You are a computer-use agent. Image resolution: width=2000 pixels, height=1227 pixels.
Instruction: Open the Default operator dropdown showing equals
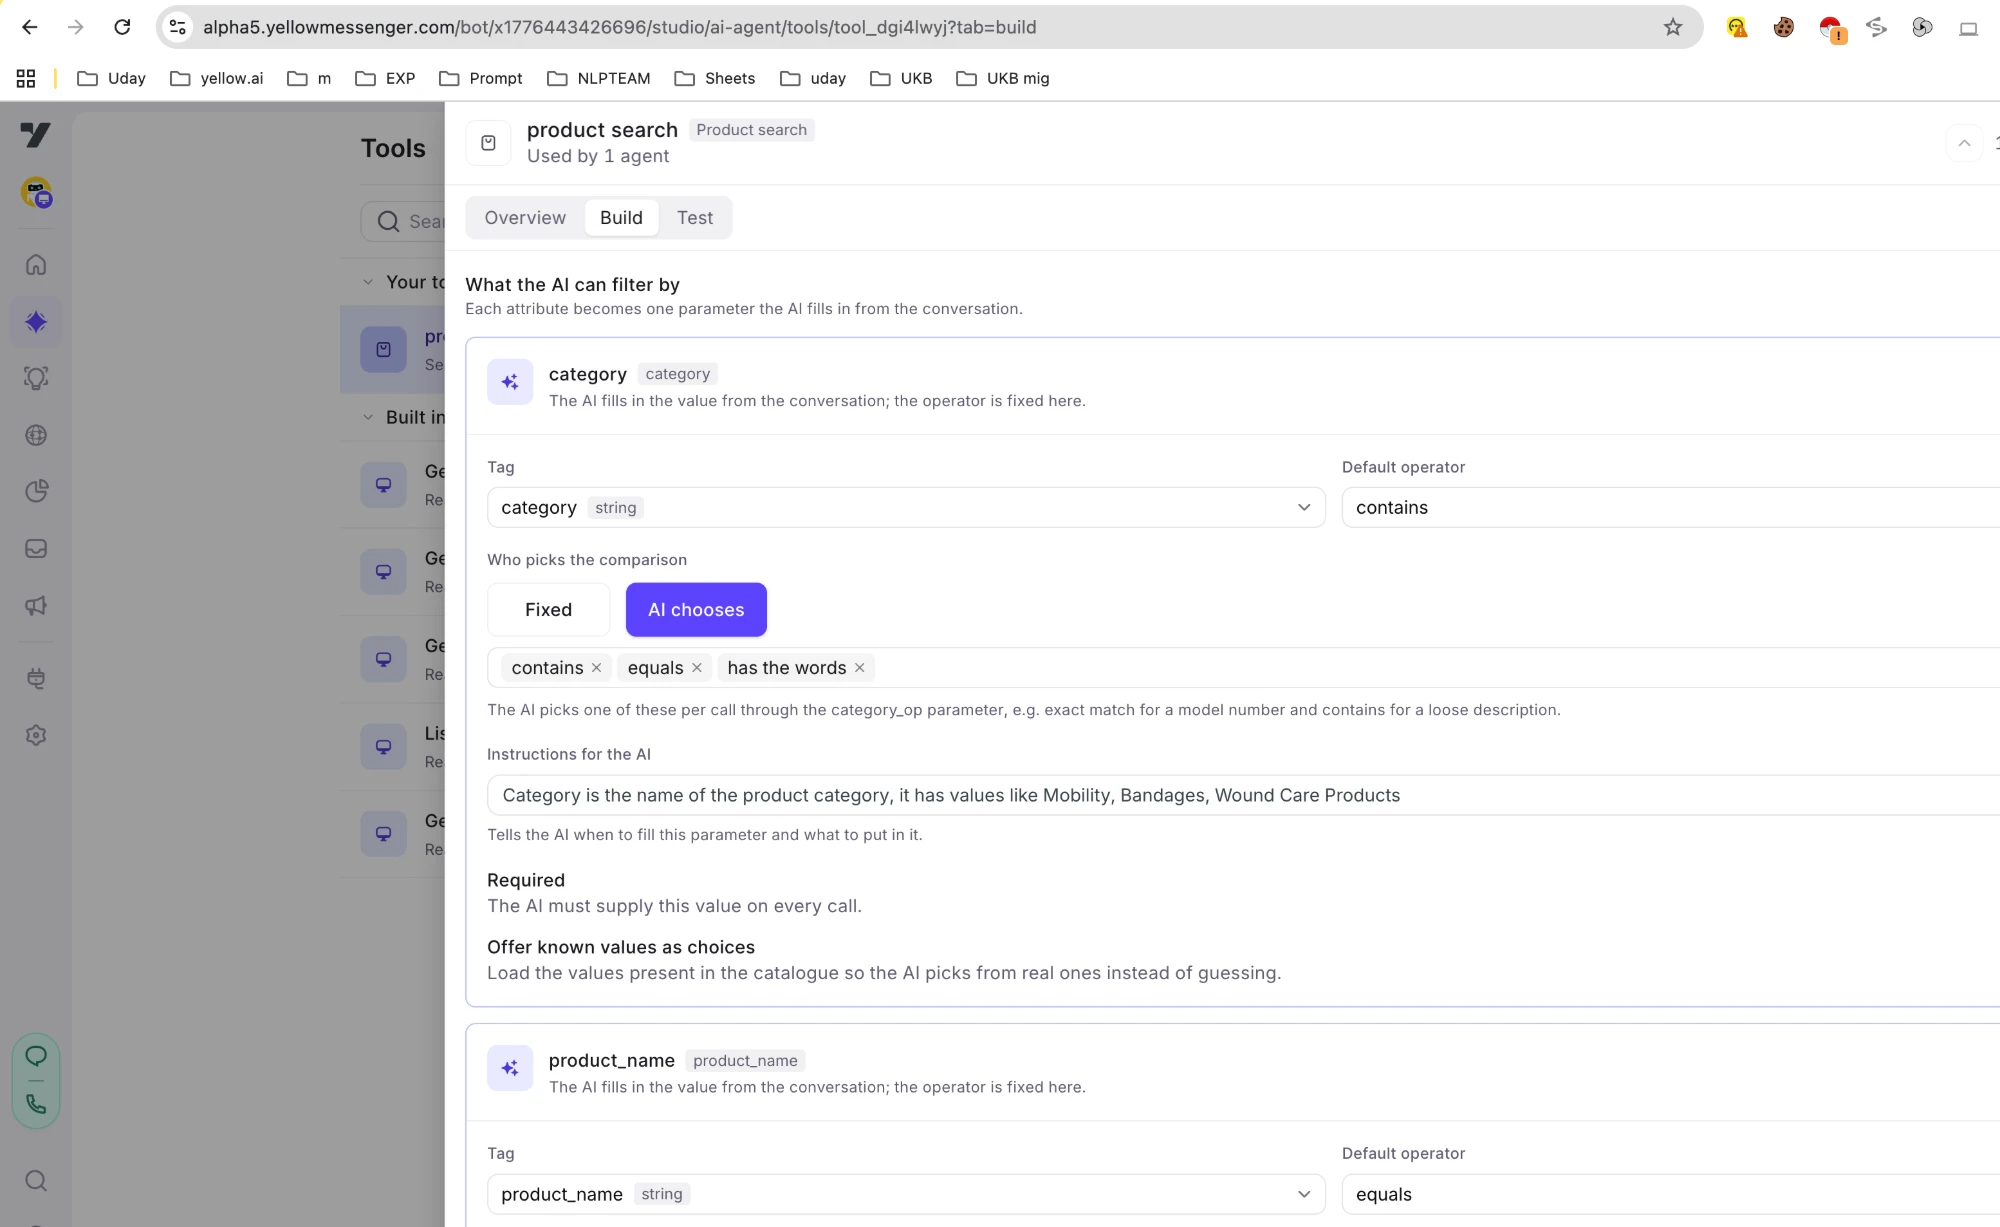pos(1670,1194)
